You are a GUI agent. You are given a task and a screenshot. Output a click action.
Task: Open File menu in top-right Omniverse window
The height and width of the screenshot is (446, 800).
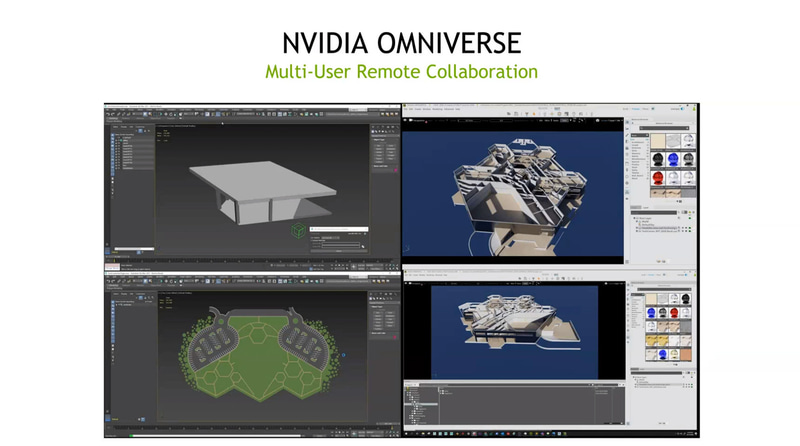point(406,109)
